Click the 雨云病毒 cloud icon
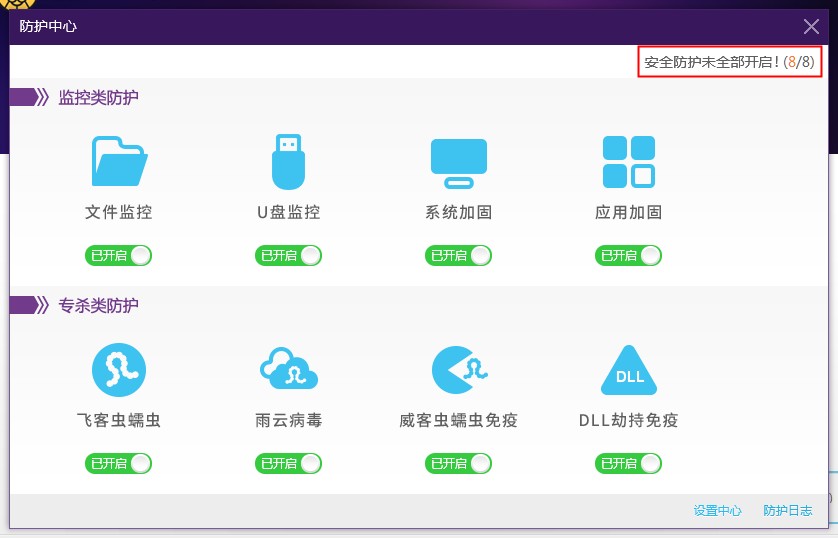This screenshot has width=838, height=538. 288,370
